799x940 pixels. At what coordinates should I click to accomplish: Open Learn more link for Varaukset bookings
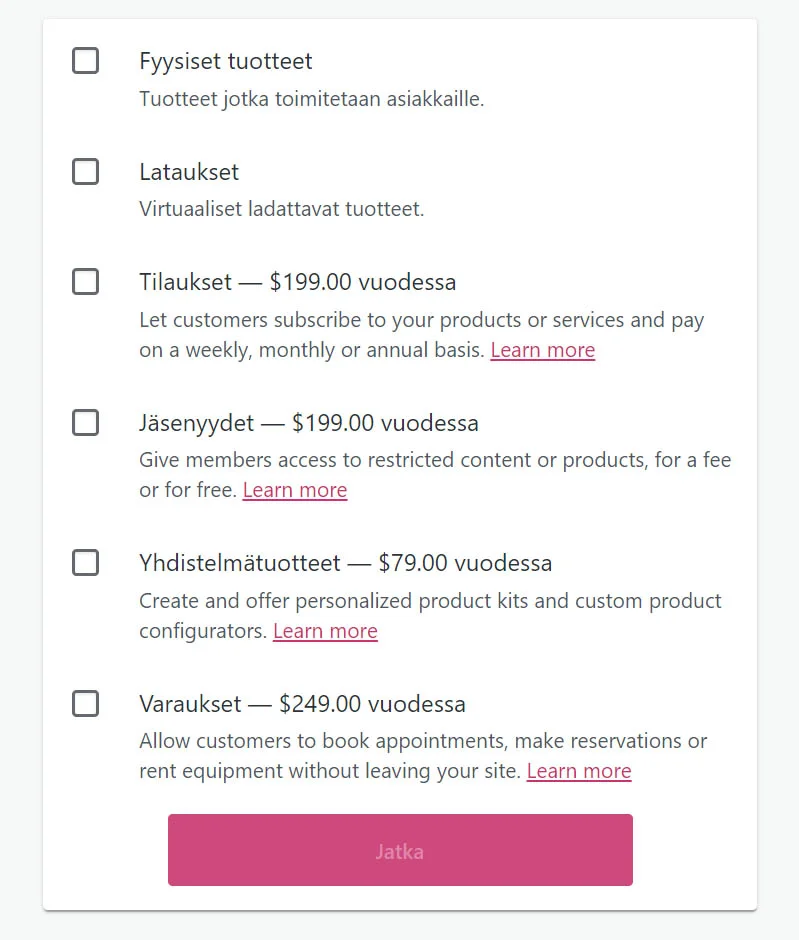(x=579, y=771)
